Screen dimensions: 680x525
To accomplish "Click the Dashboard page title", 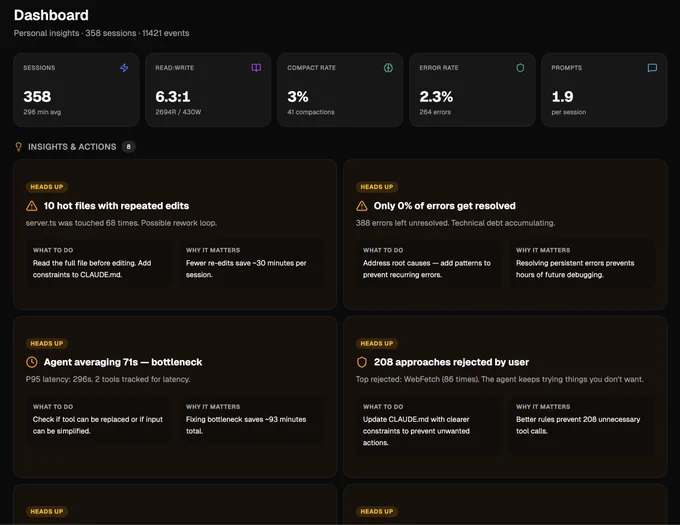I will 51,15.
